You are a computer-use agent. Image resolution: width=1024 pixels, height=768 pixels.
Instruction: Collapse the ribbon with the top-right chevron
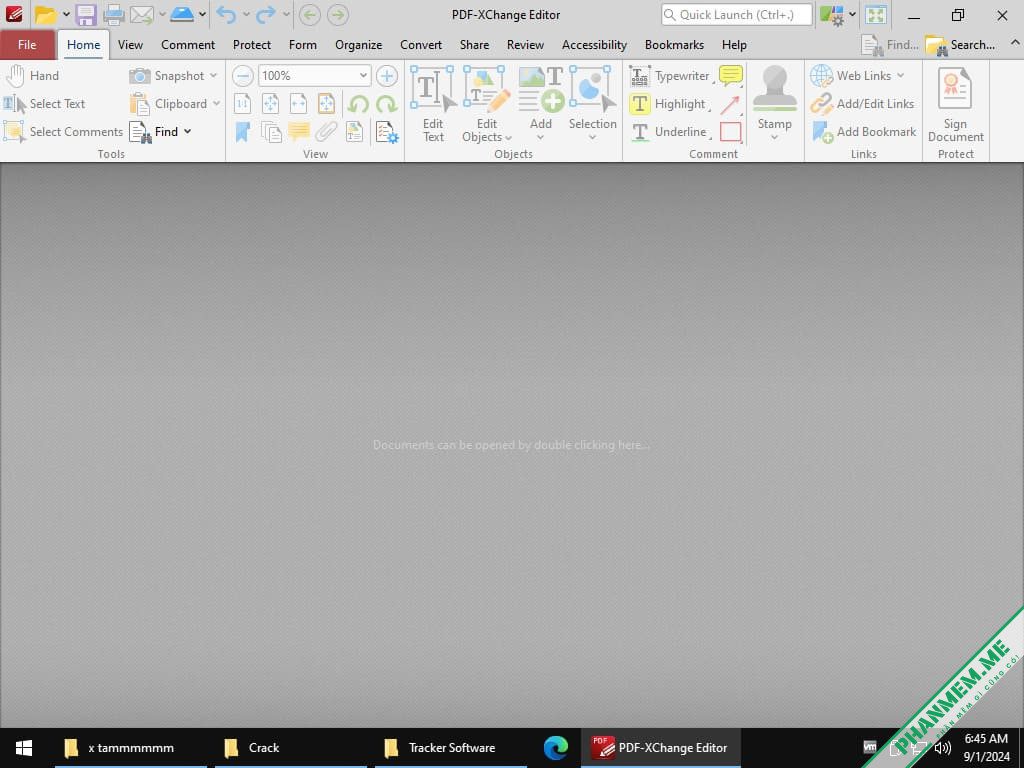(x=1015, y=42)
